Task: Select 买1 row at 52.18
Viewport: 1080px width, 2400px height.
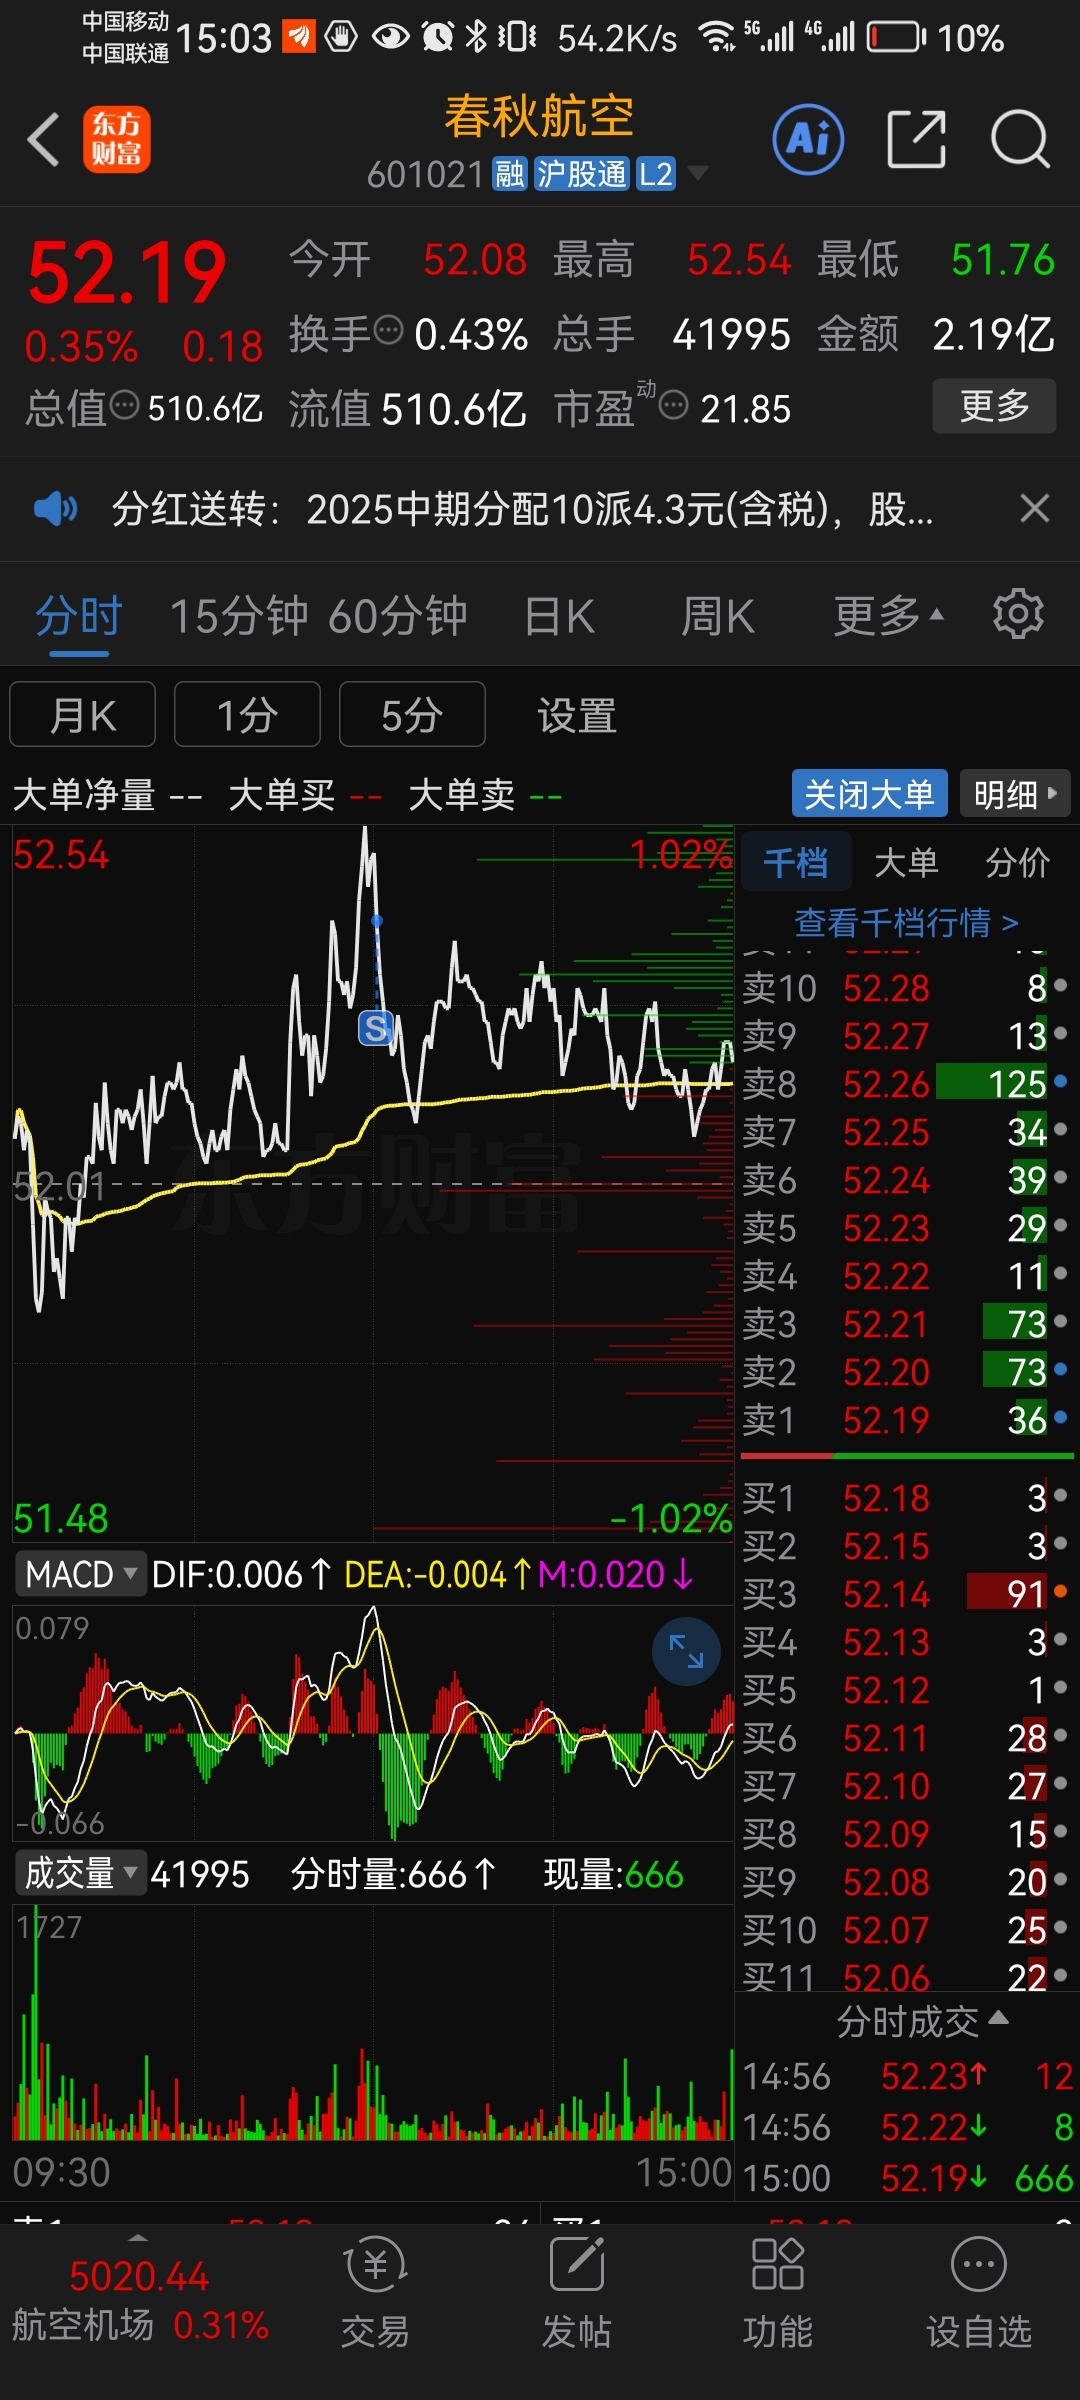Action: click(906, 1498)
